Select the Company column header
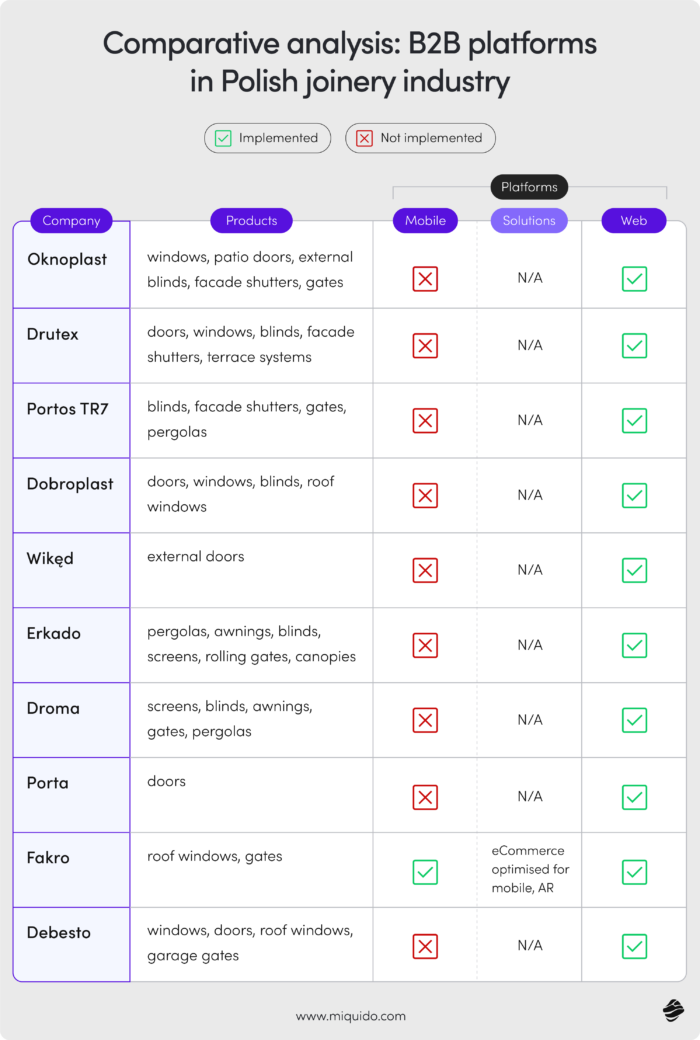The height and width of the screenshot is (1040, 700). 72,221
